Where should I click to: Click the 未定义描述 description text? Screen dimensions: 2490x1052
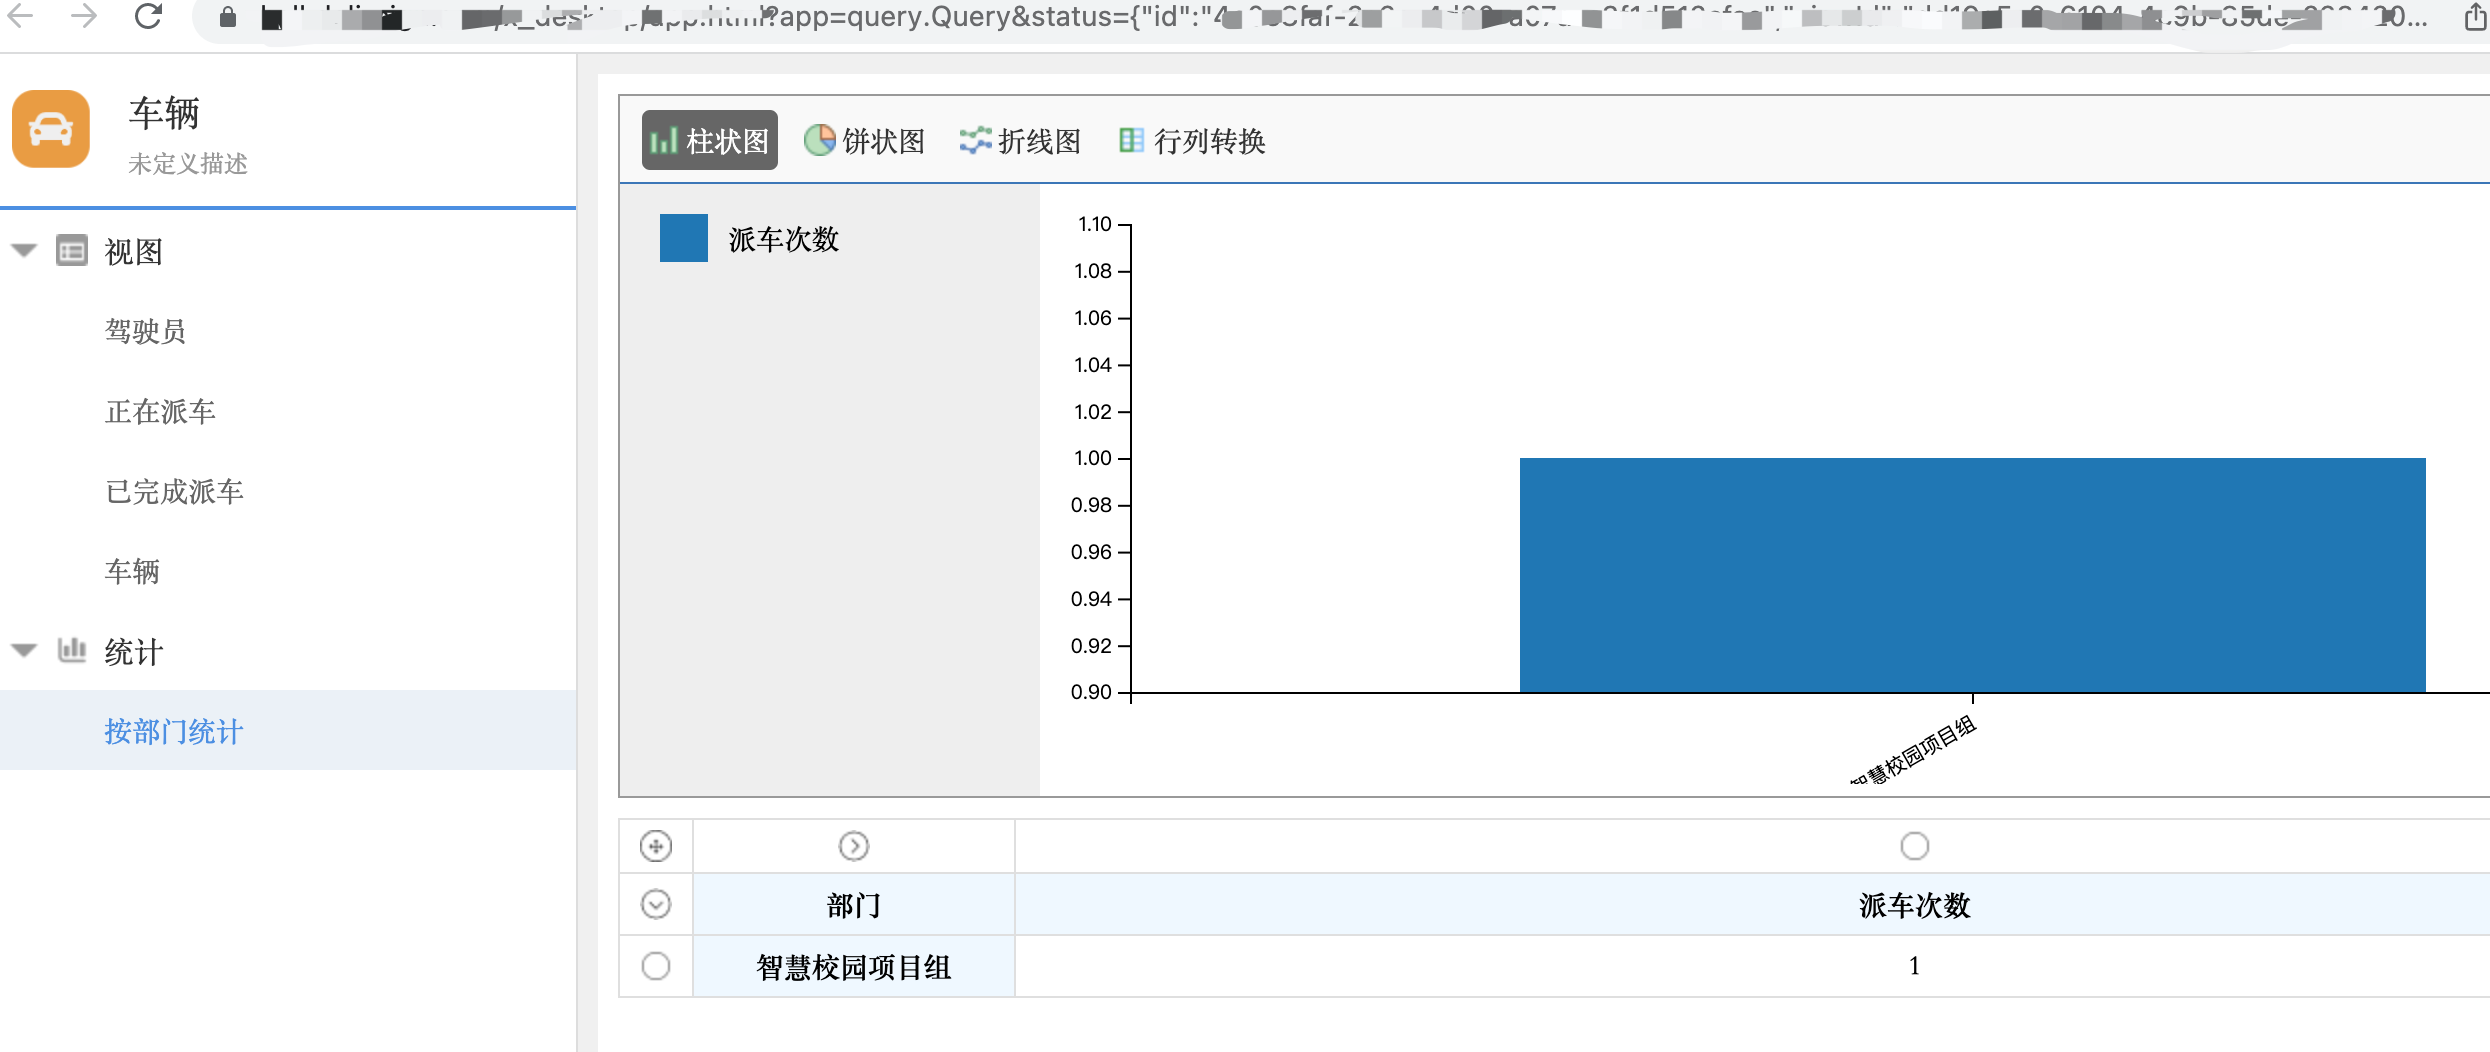coord(188,163)
